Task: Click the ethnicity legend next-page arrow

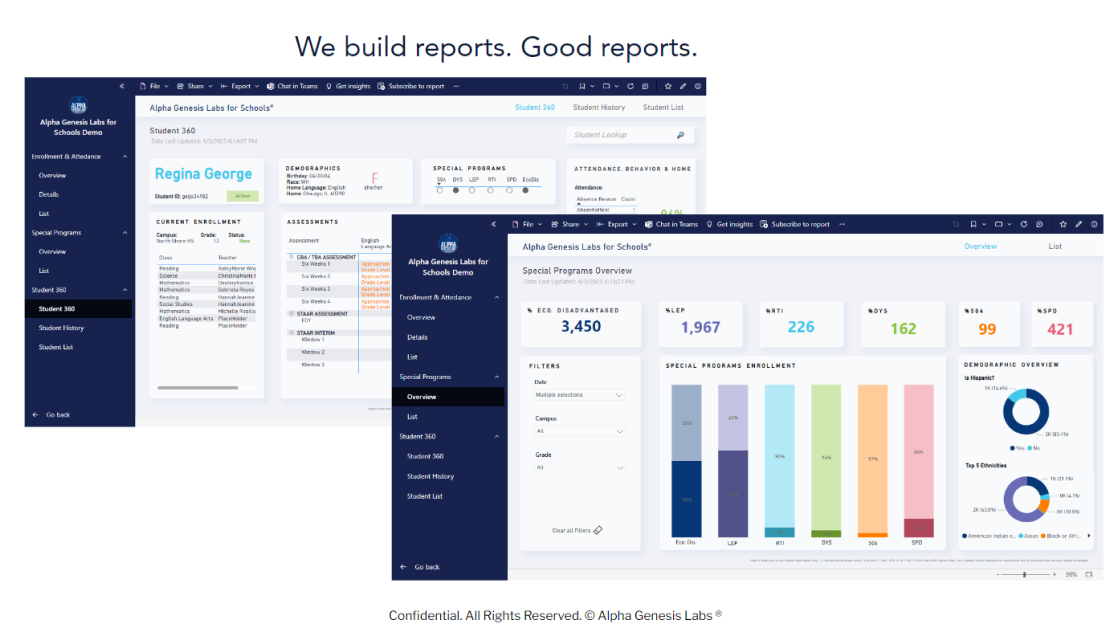Action: 1088,536
